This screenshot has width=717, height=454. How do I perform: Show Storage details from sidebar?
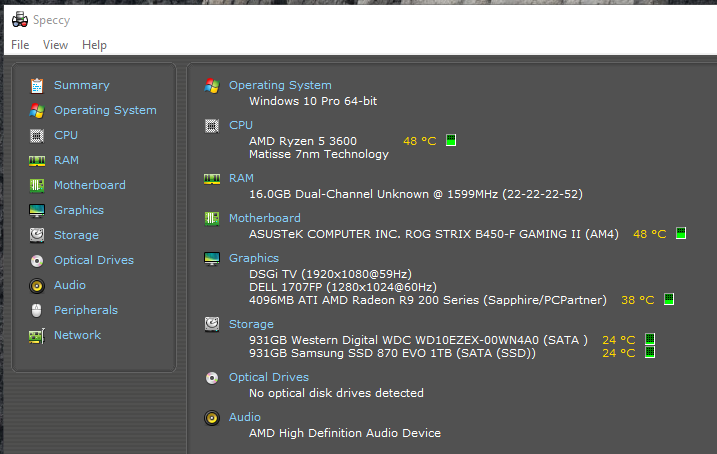point(76,235)
